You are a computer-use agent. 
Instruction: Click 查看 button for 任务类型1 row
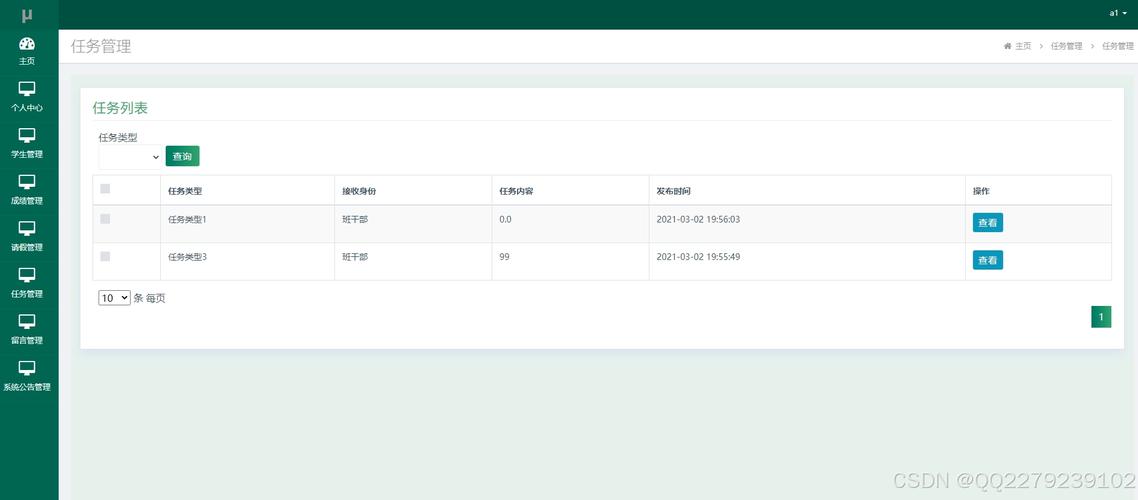(987, 222)
